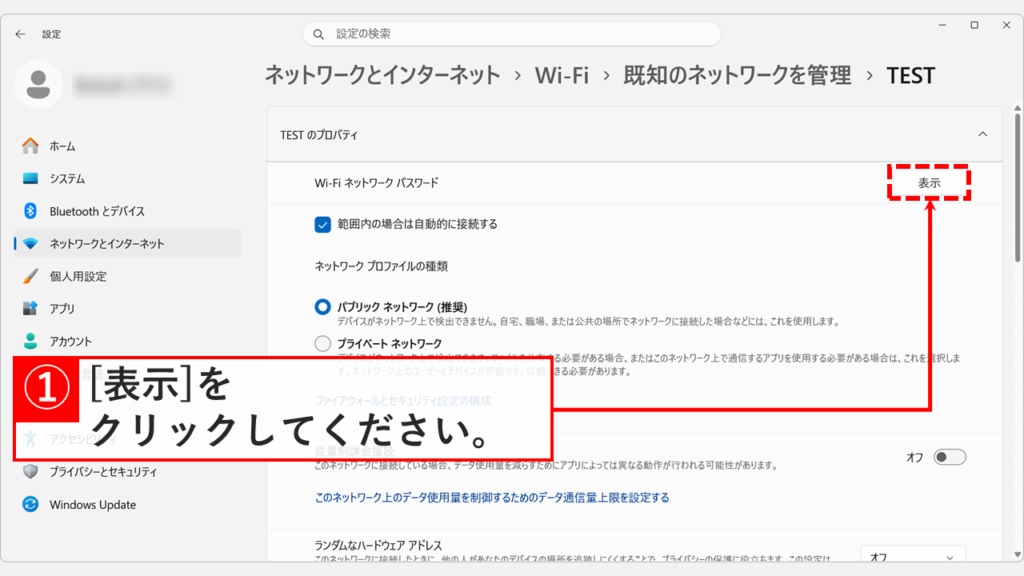The width and height of the screenshot is (1024, 576).
Task: Open Windows Update page
Action: (127, 504)
